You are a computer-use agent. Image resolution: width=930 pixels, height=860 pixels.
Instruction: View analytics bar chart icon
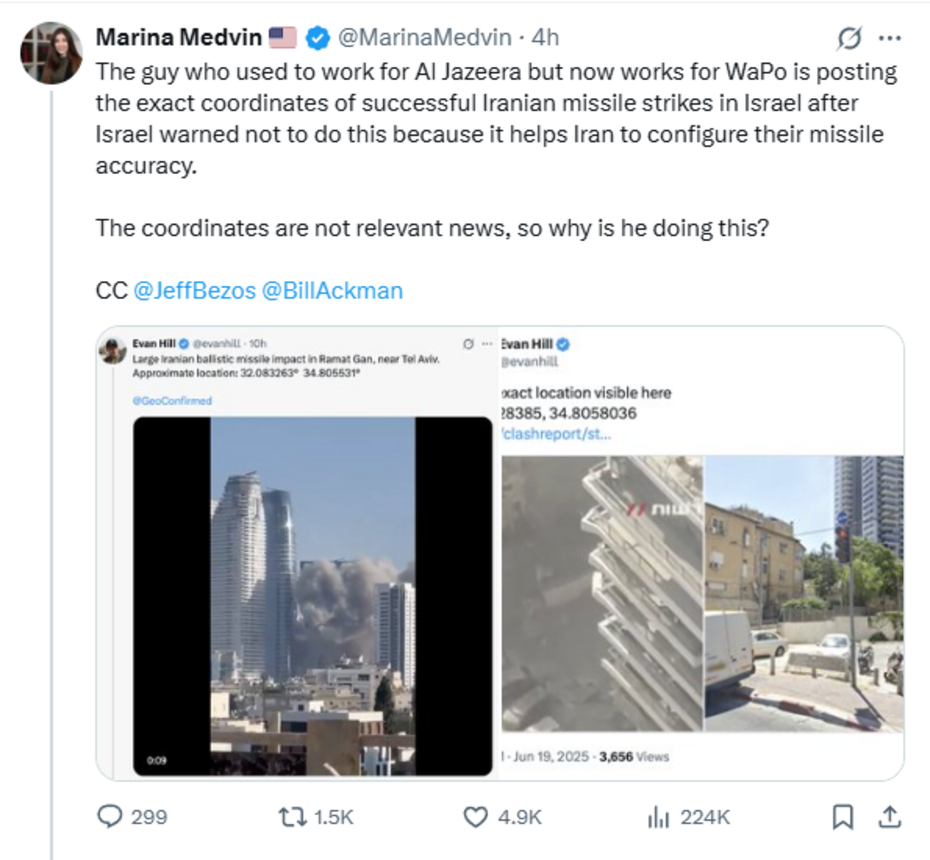[x=658, y=817]
